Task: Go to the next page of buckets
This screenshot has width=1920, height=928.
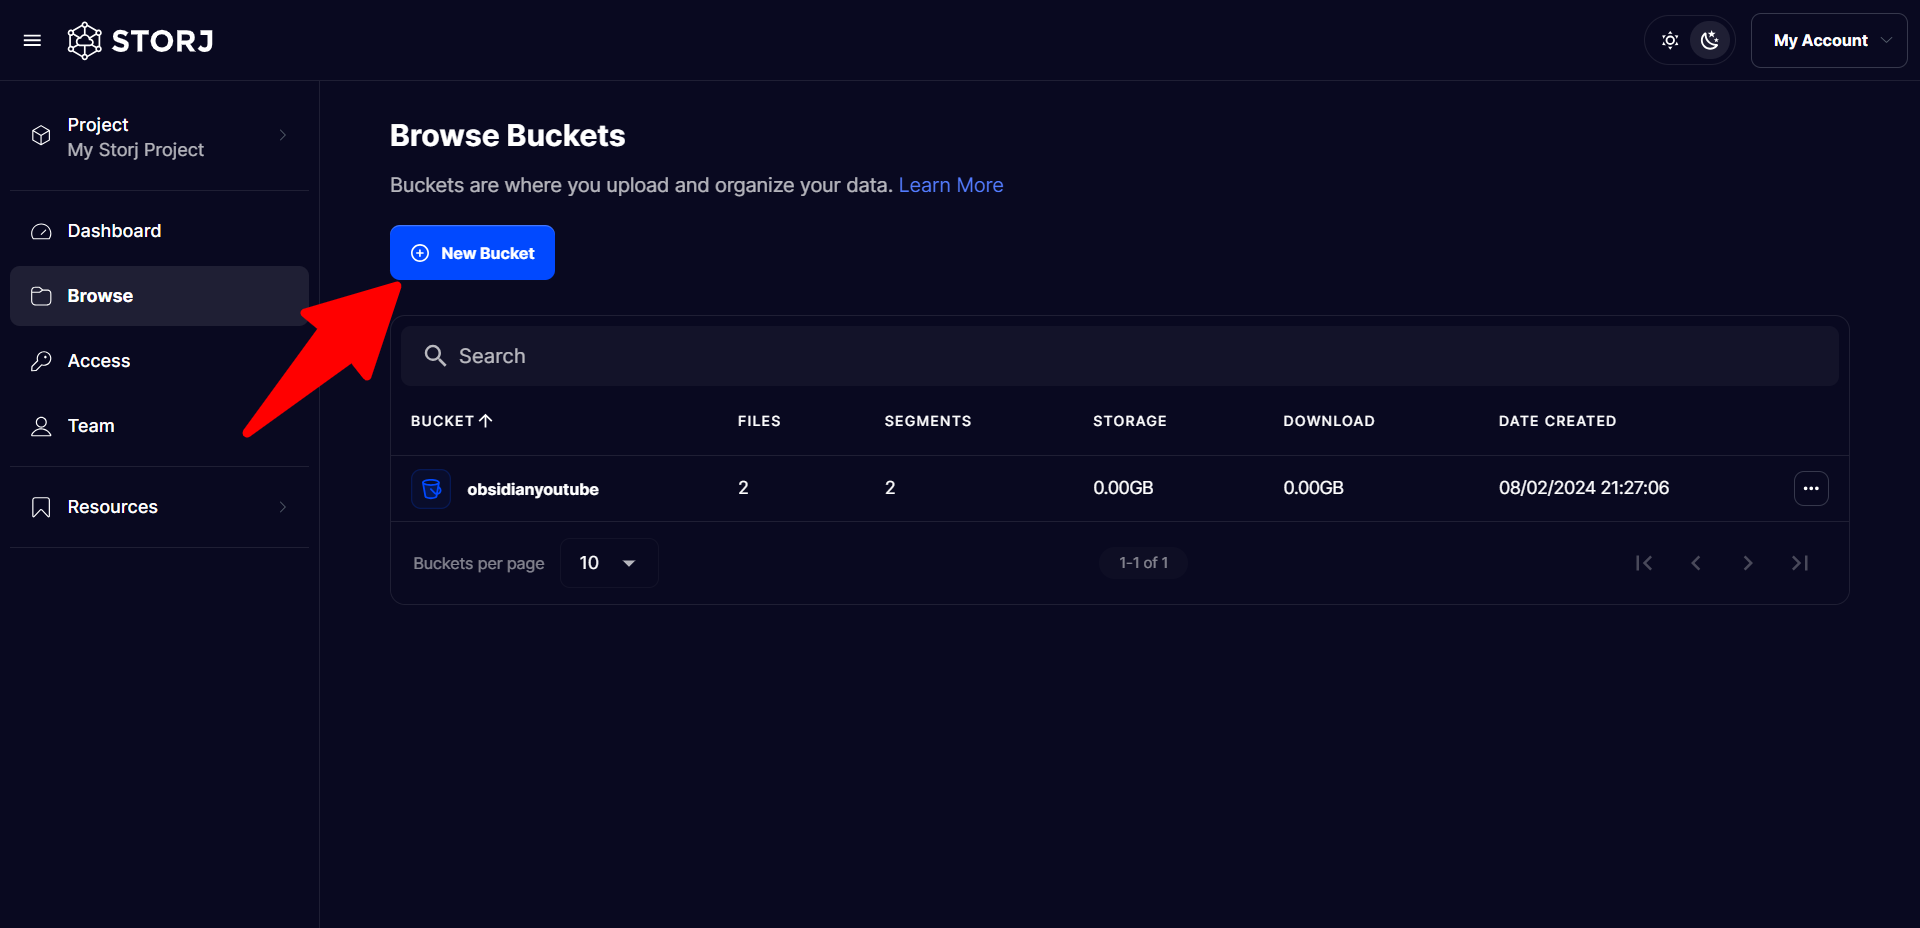Action: pyautogui.click(x=1747, y=563)
